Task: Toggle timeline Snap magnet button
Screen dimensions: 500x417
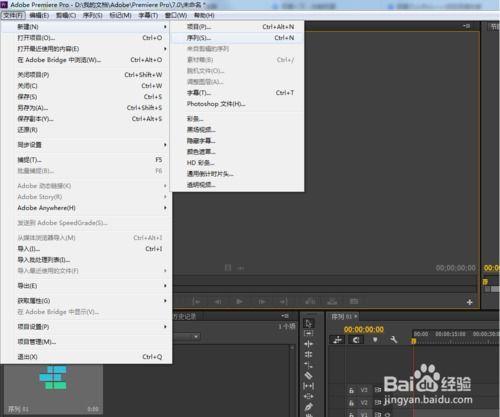Action: (x=356, y=340)
